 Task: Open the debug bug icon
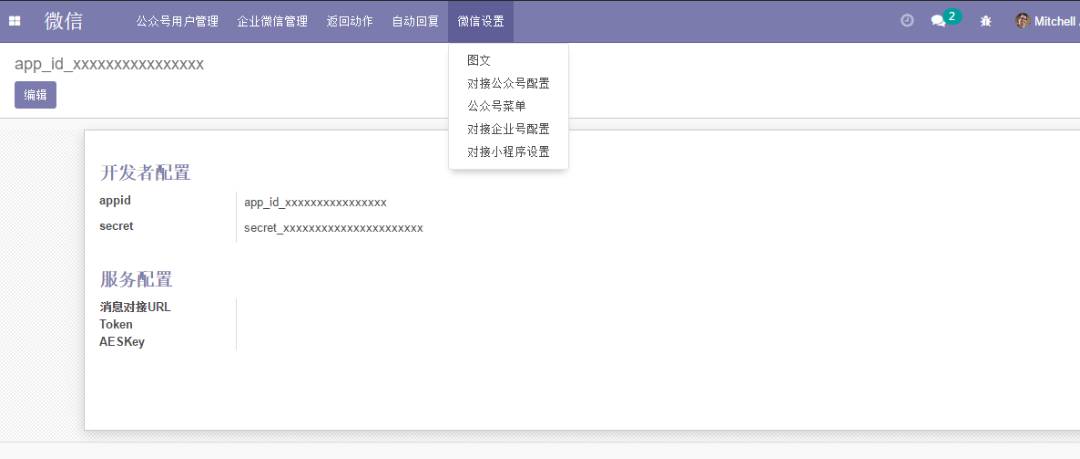click(986, 21)
